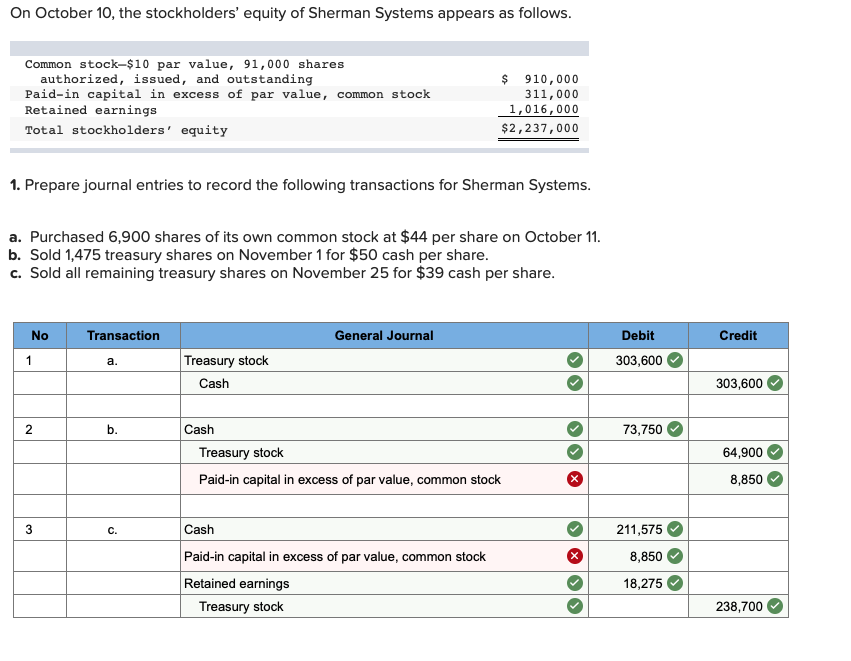
Task: Click the Treasury stock account line in entry c
Action: click(x=250, y=606)
